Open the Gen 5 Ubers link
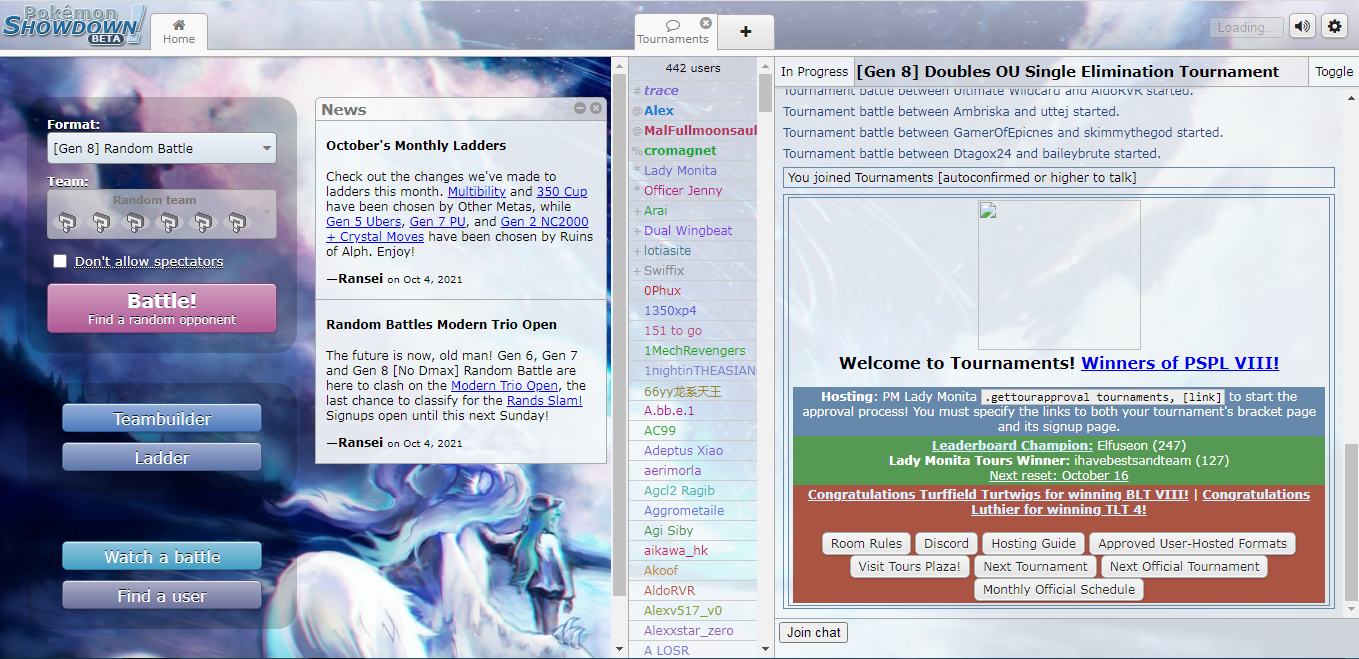The height and width of the screenshot is (659, 1359). [x=365, y=221]
